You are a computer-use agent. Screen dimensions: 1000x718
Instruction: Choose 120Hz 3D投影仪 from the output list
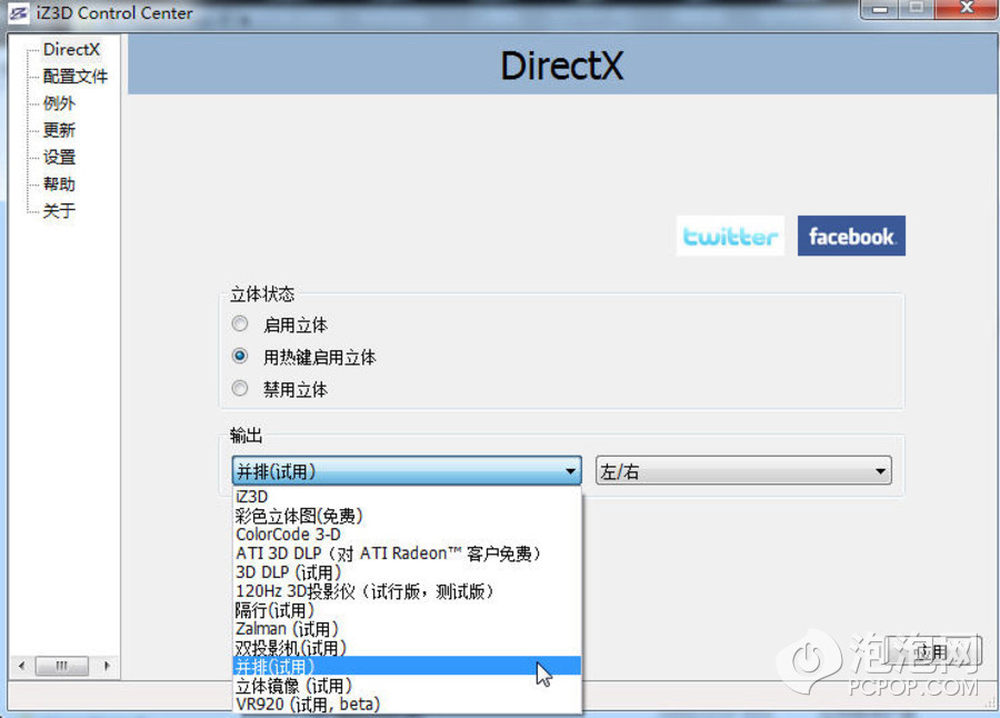[x=407, y=591]
